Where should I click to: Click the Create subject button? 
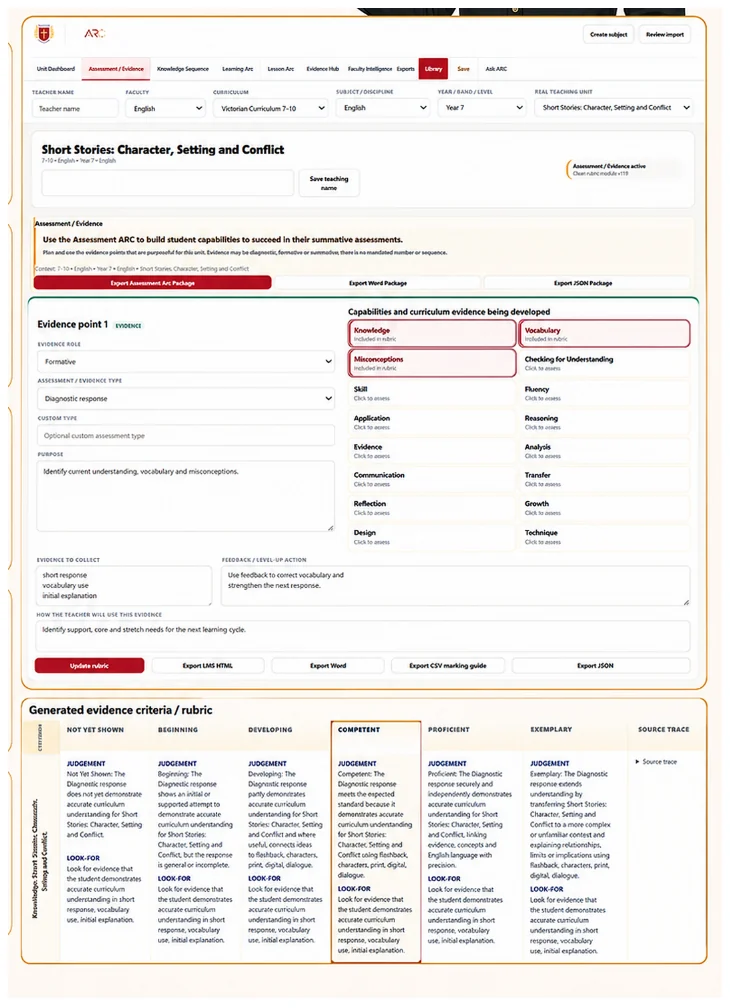point(609,35)
